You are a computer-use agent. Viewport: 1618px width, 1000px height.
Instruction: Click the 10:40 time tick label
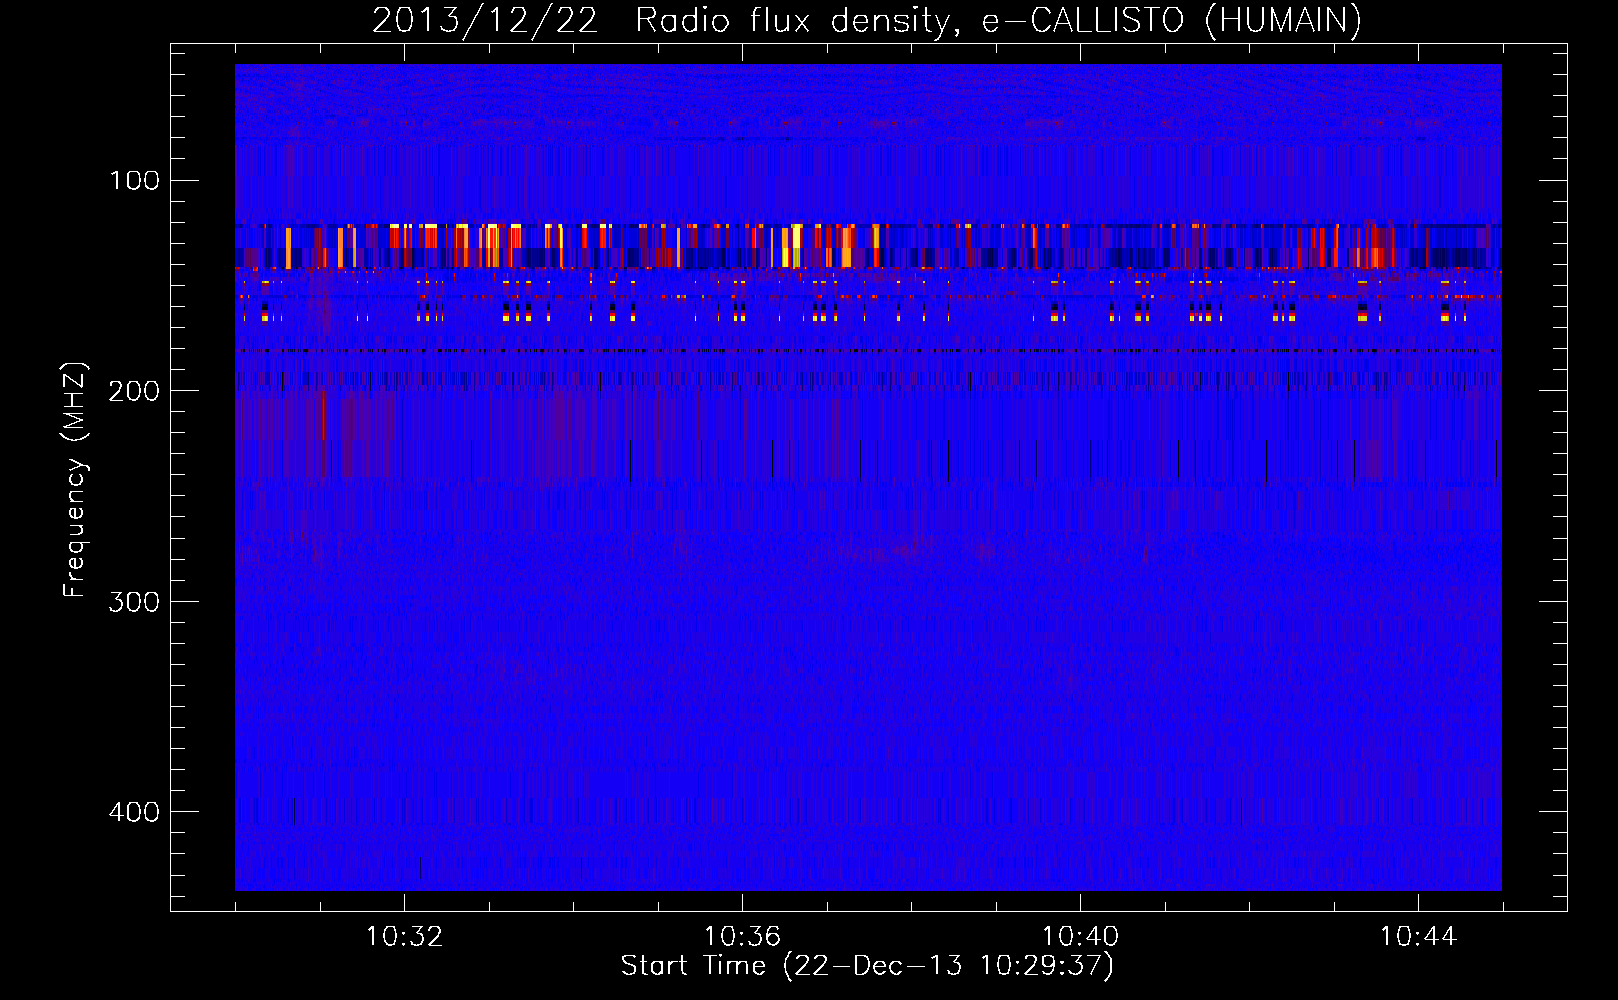point(1080,937)
